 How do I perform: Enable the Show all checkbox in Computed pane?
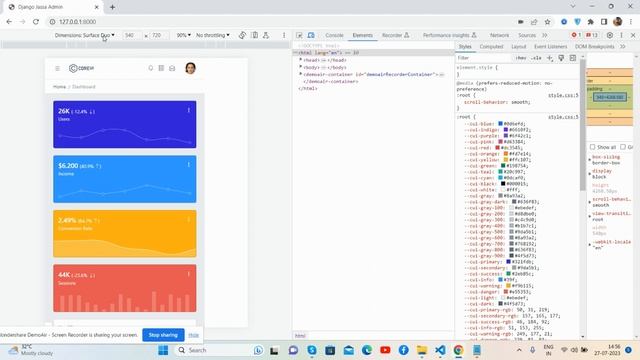[592, 147]
